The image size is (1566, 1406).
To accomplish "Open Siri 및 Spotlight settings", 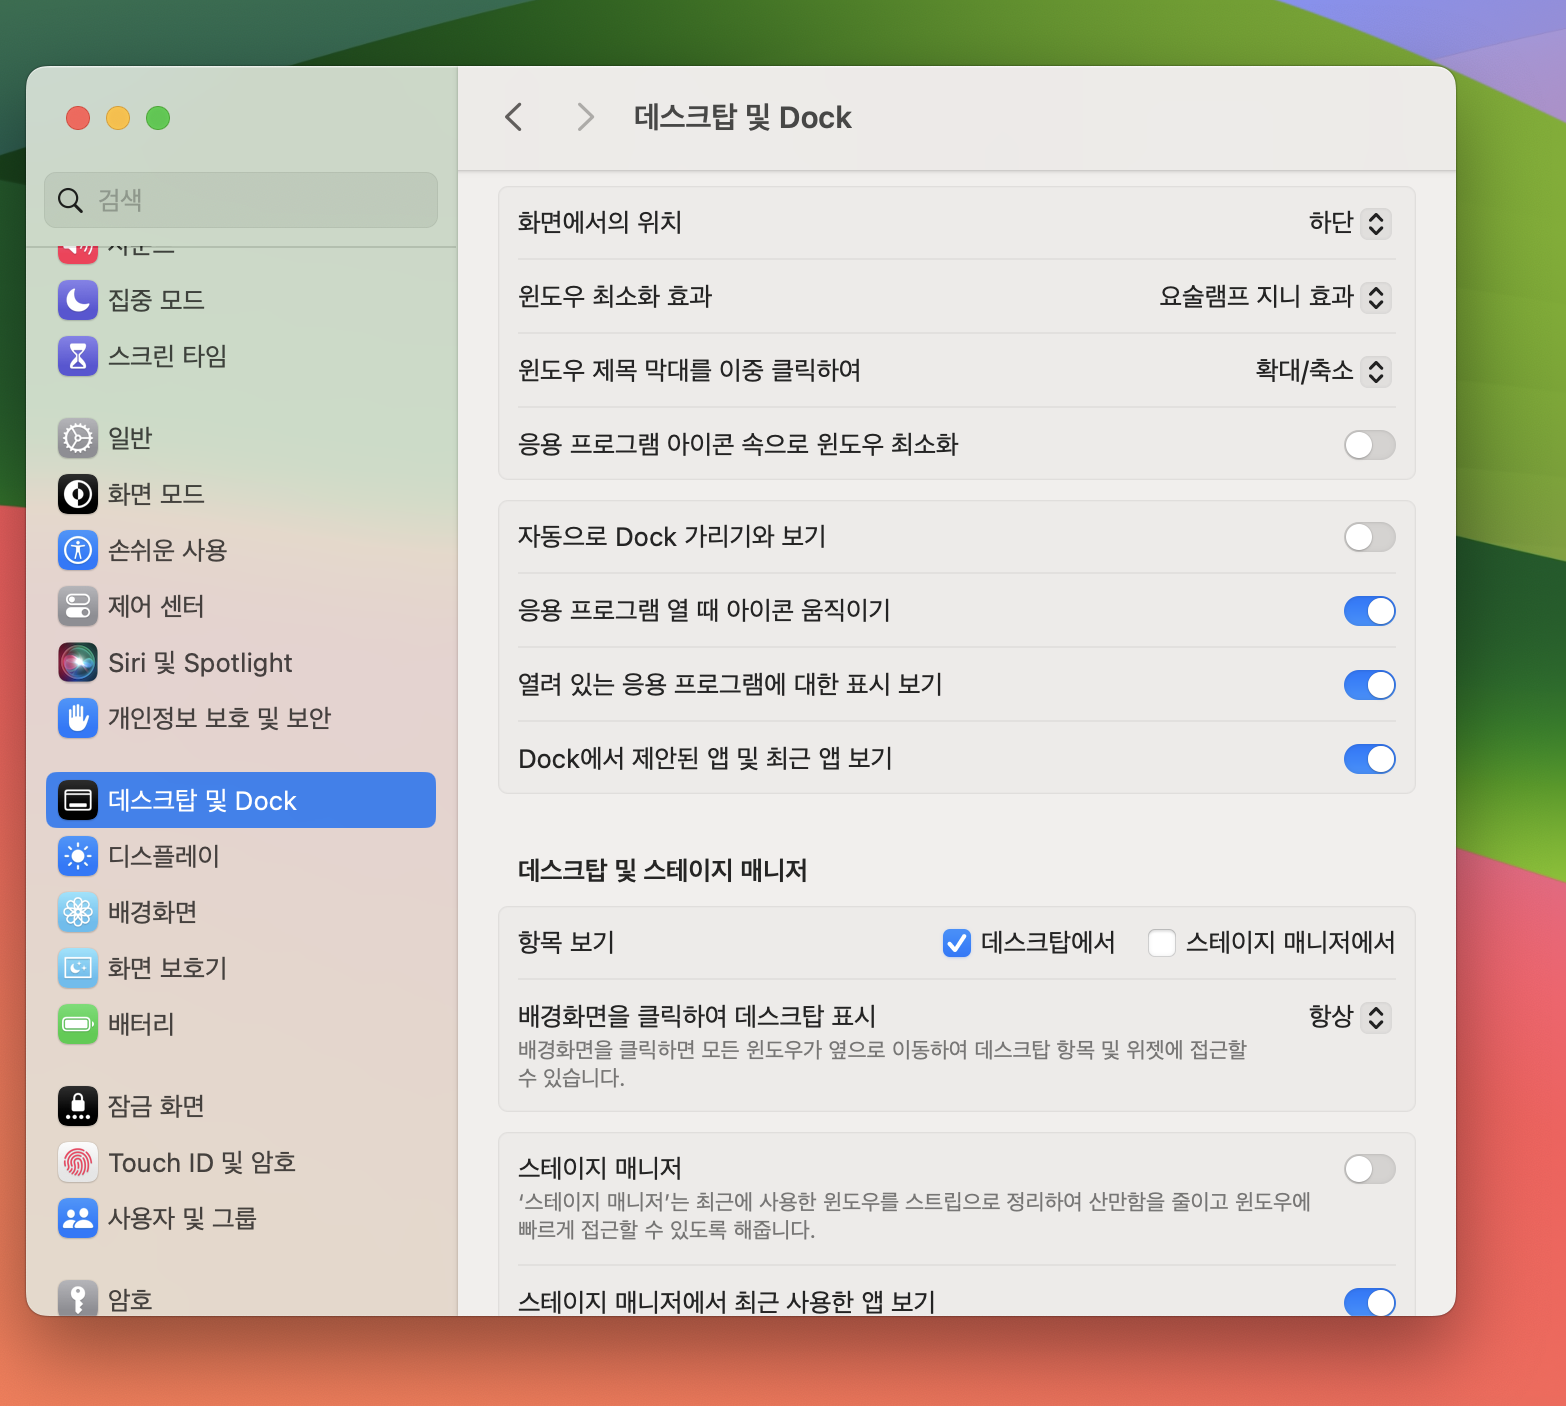I will tap(241, 662).
